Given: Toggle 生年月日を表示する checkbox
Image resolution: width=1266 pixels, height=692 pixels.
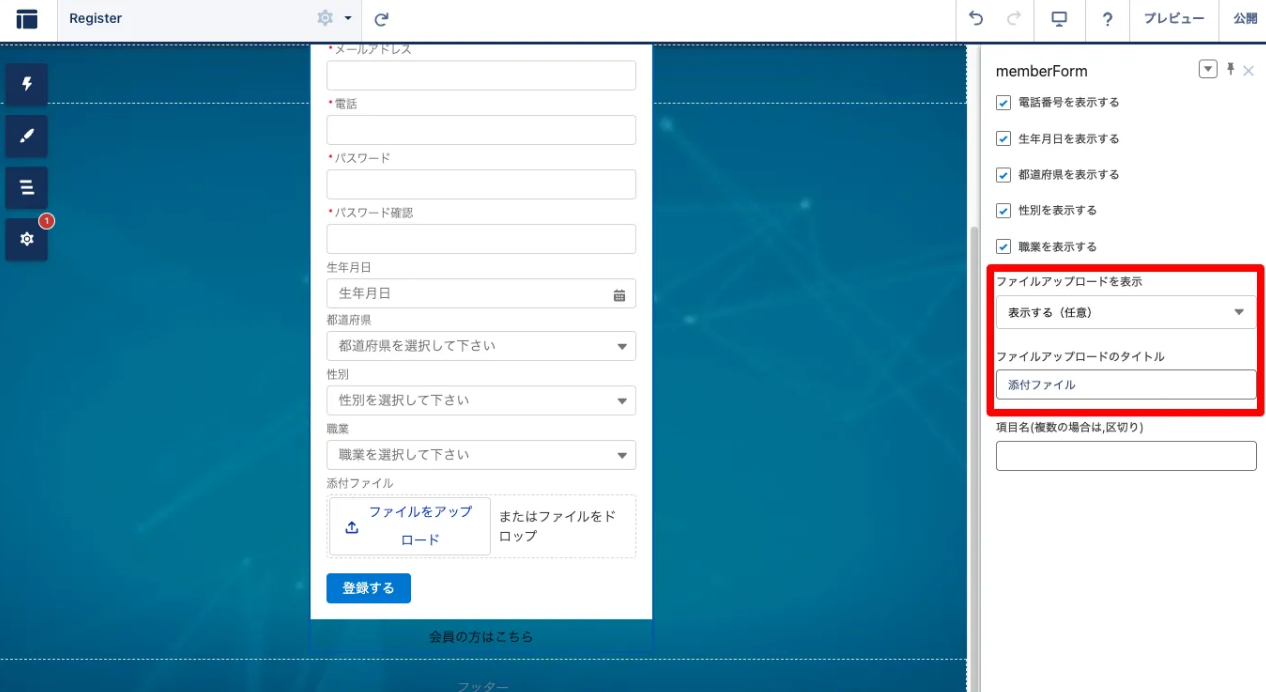Looking at the screenshot, I should click(1004, 139).
